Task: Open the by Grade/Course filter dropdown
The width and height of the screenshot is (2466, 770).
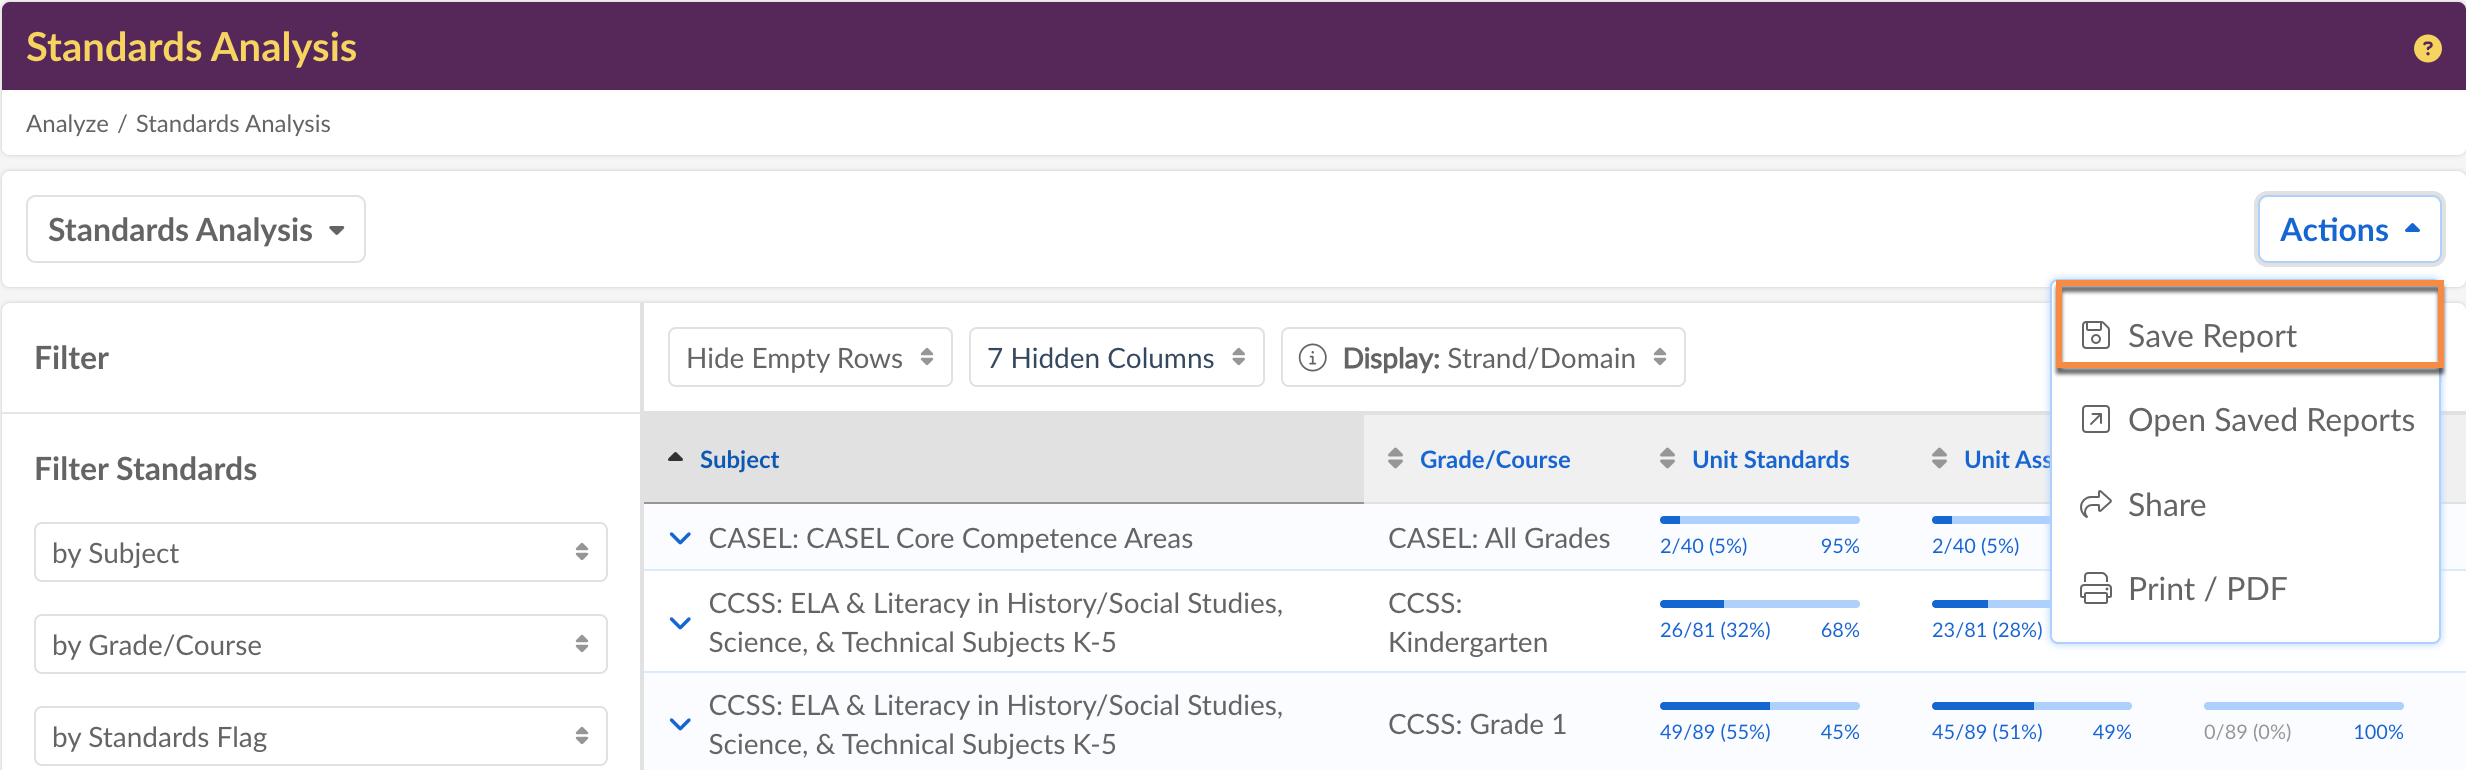Action: tap(320, 644)
